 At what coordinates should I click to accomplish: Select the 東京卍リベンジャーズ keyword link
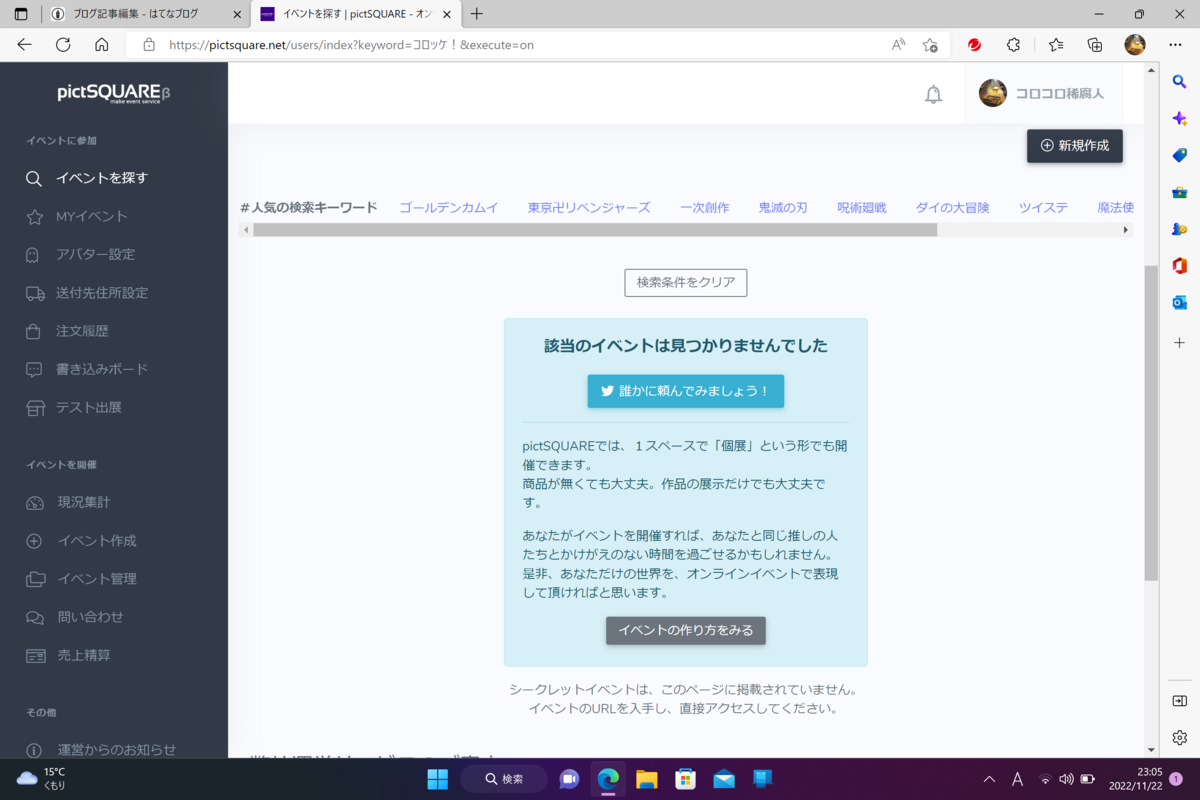click(589, 208)
